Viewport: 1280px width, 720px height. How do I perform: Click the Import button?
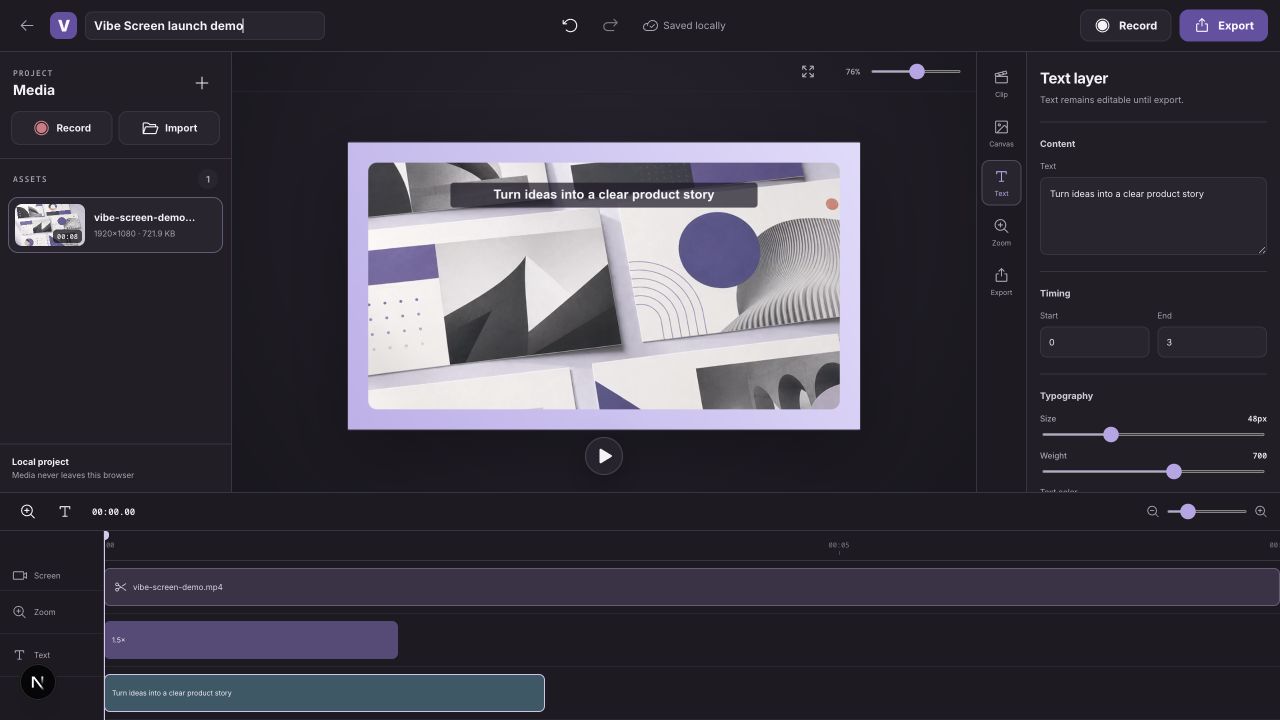tap(169, 128)
